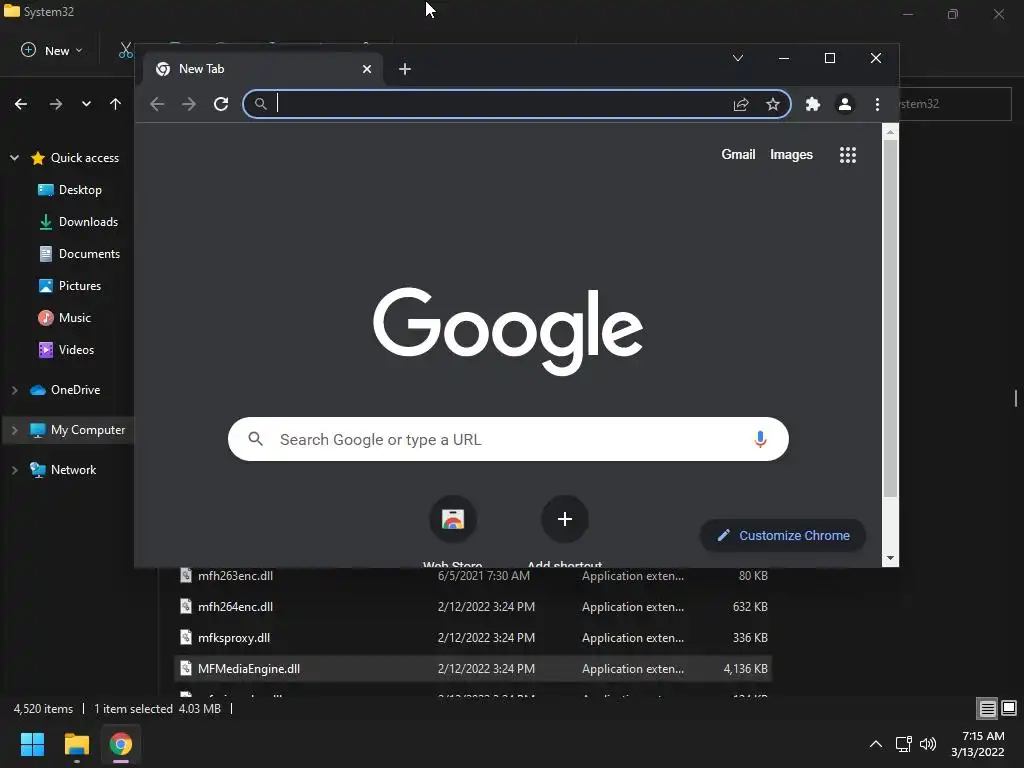Open the network tray icon
Viewport: 1024px width, 768px height.
(904, 744)
